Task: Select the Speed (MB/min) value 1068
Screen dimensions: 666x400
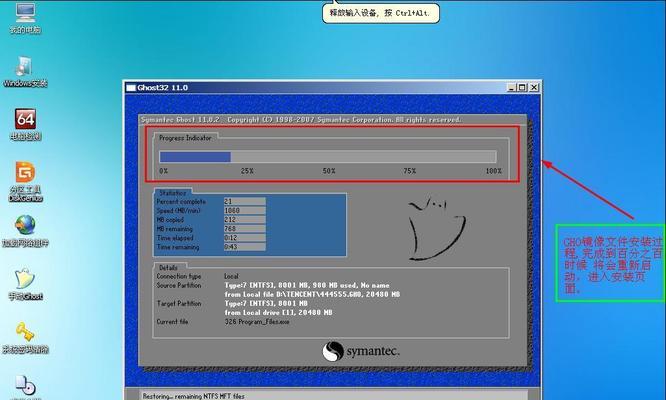Action: pyautogui.click(x=245, y=211)
